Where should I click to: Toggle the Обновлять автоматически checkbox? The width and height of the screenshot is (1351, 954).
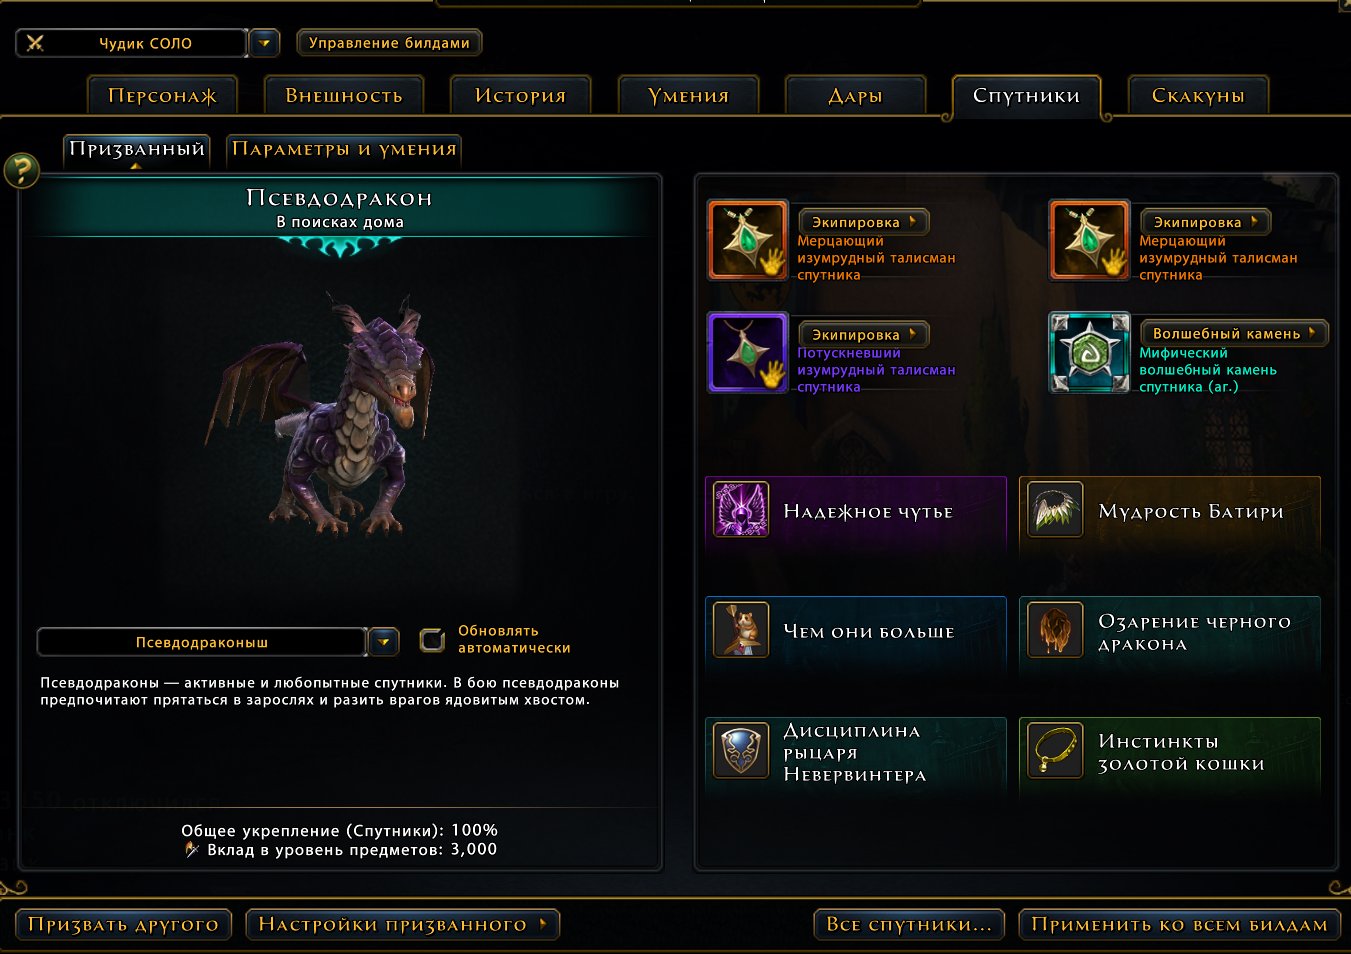point(432,640)
